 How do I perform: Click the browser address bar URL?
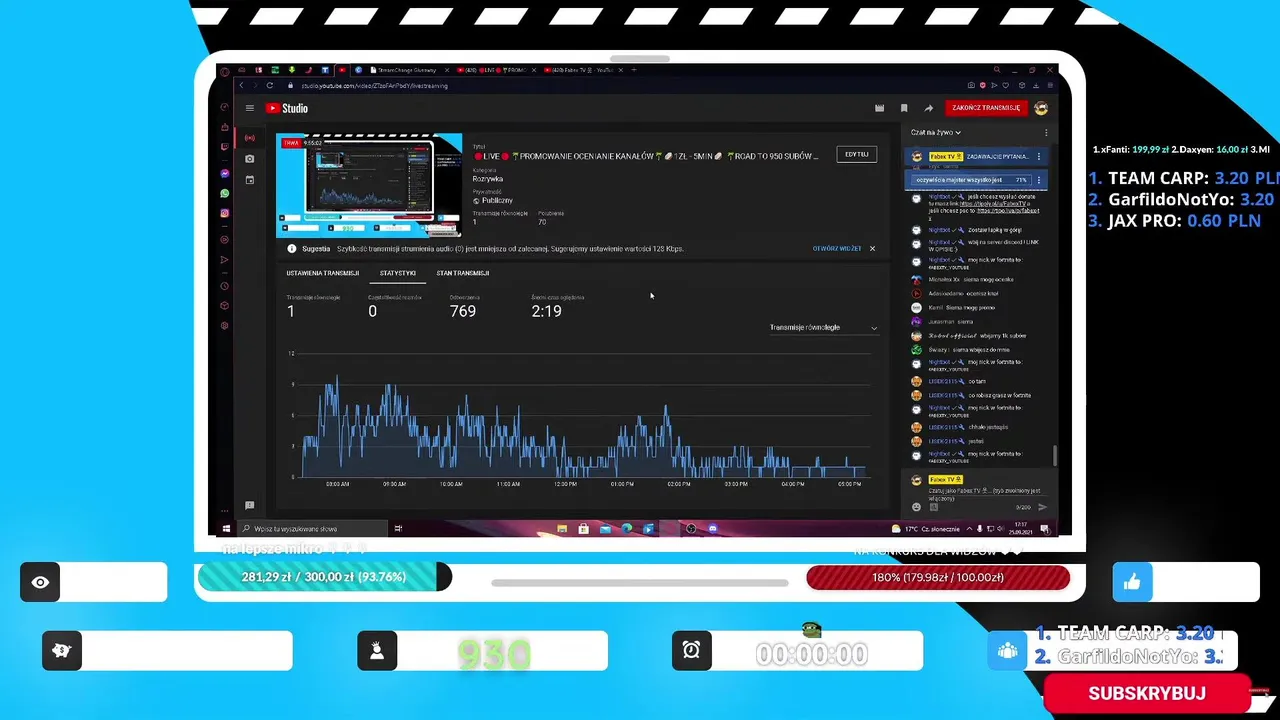[374, 86]
